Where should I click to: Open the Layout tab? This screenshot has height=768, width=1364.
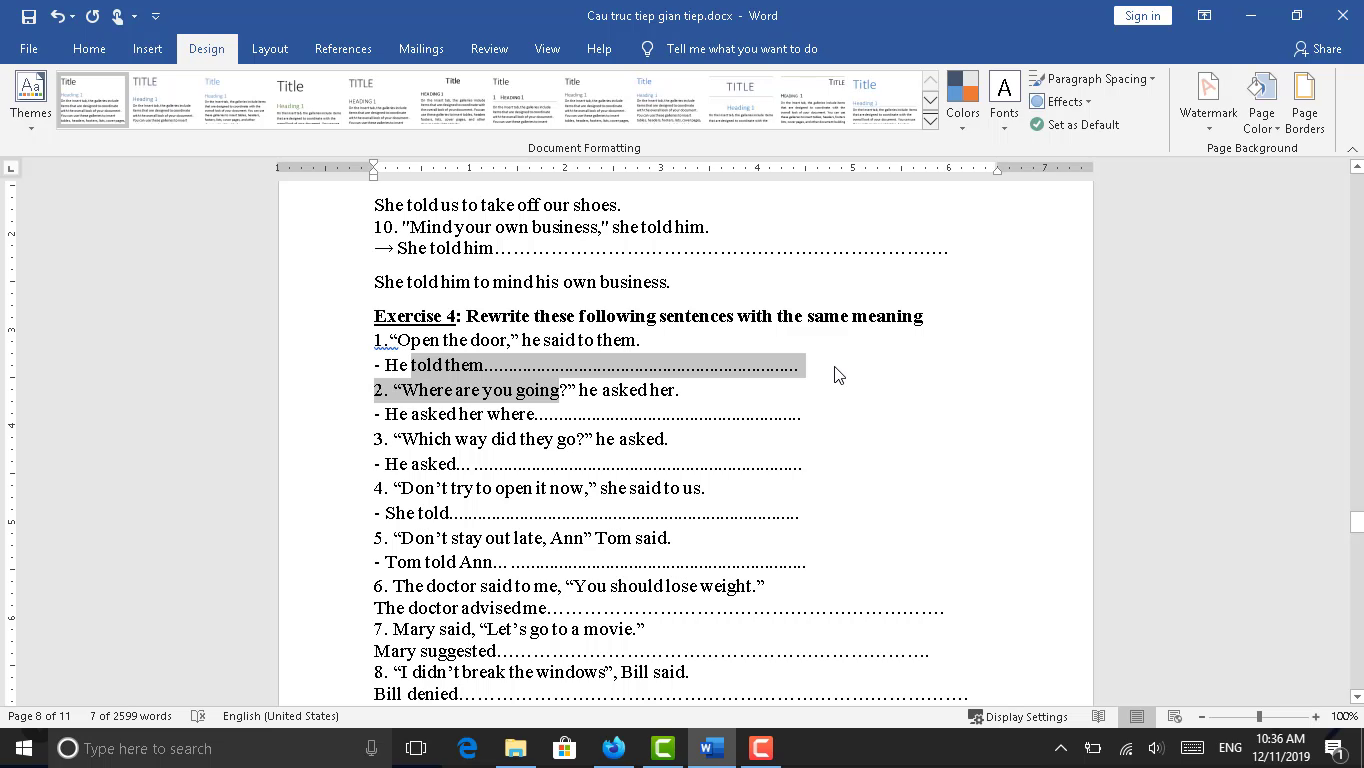coord(269,49)
